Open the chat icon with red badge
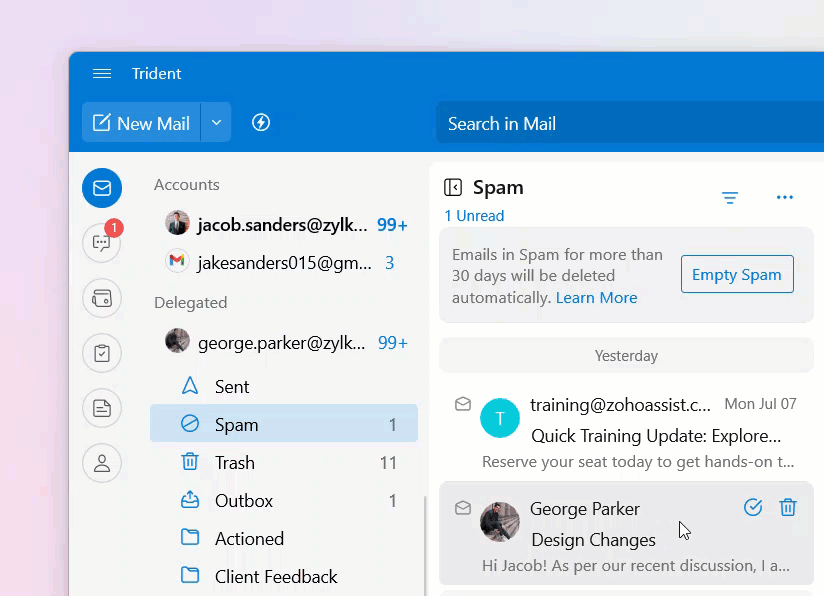Viewport: 824px width, 596px height. point(102,242)
